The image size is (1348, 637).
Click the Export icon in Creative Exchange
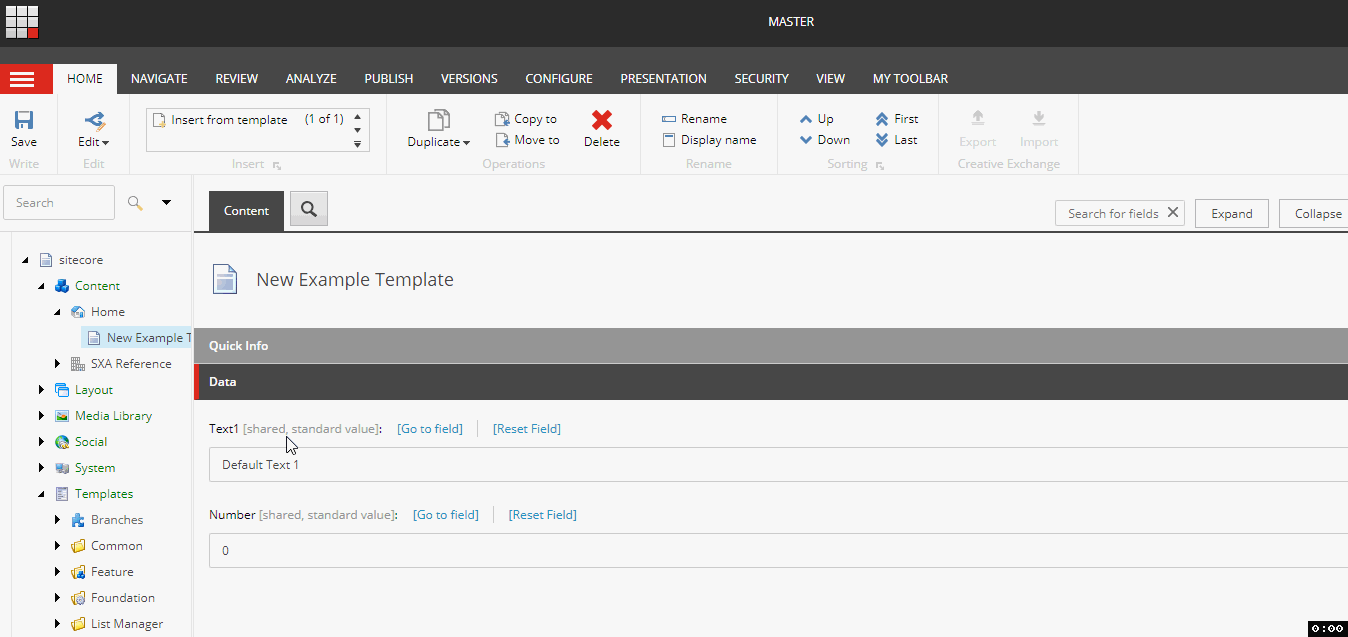click(978, 119)
